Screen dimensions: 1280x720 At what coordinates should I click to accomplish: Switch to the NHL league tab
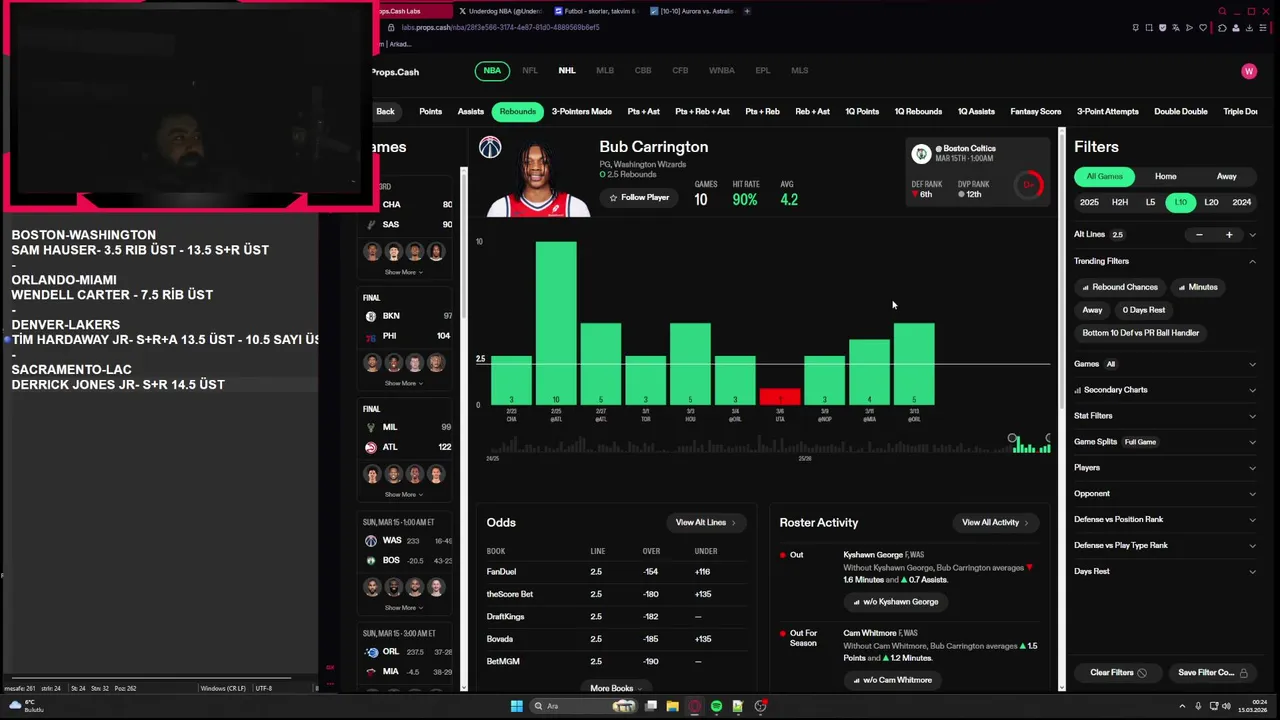[x=567, y=71]
